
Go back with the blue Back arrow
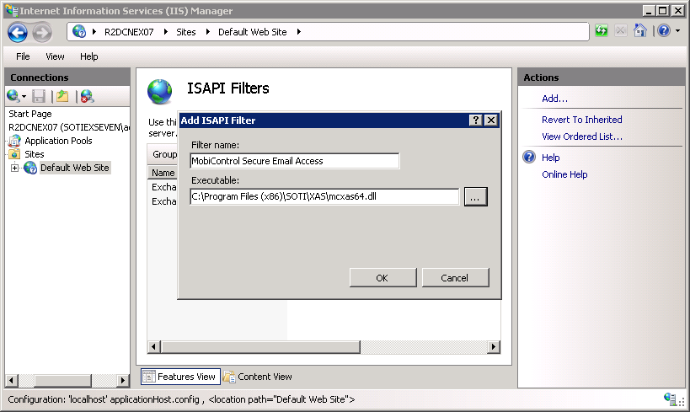[x=18, y=33]
